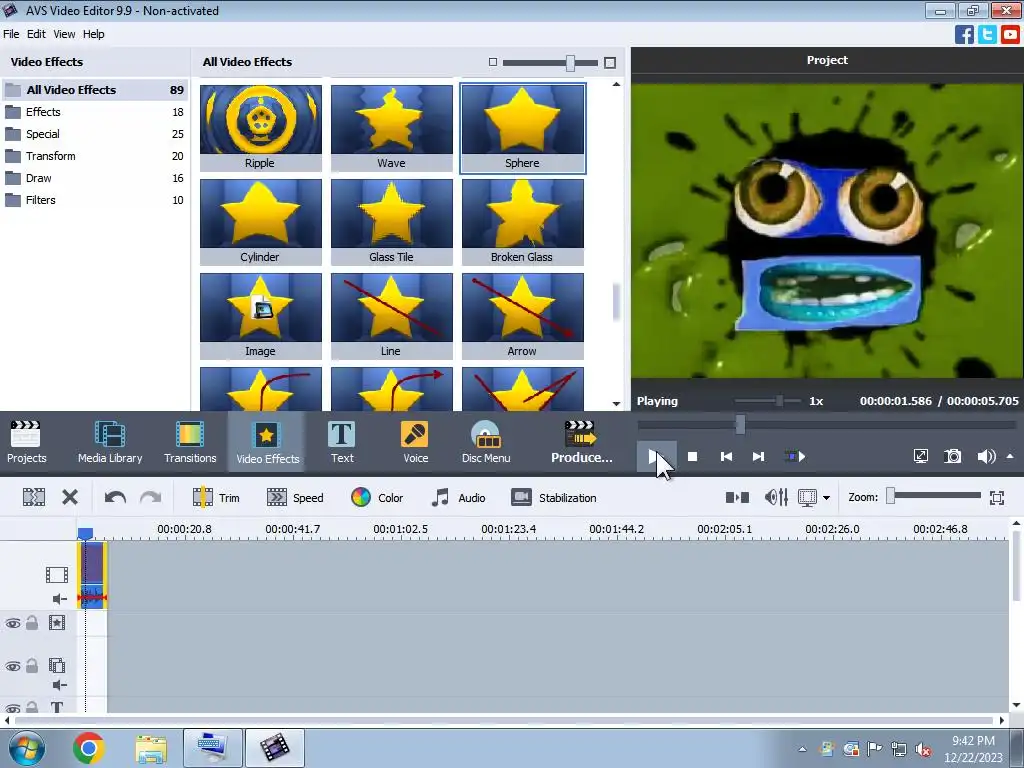Click the Play button in preview
Image resolution: width=1024 pixels, height=768 pixels.
click(x=654, y=456)
